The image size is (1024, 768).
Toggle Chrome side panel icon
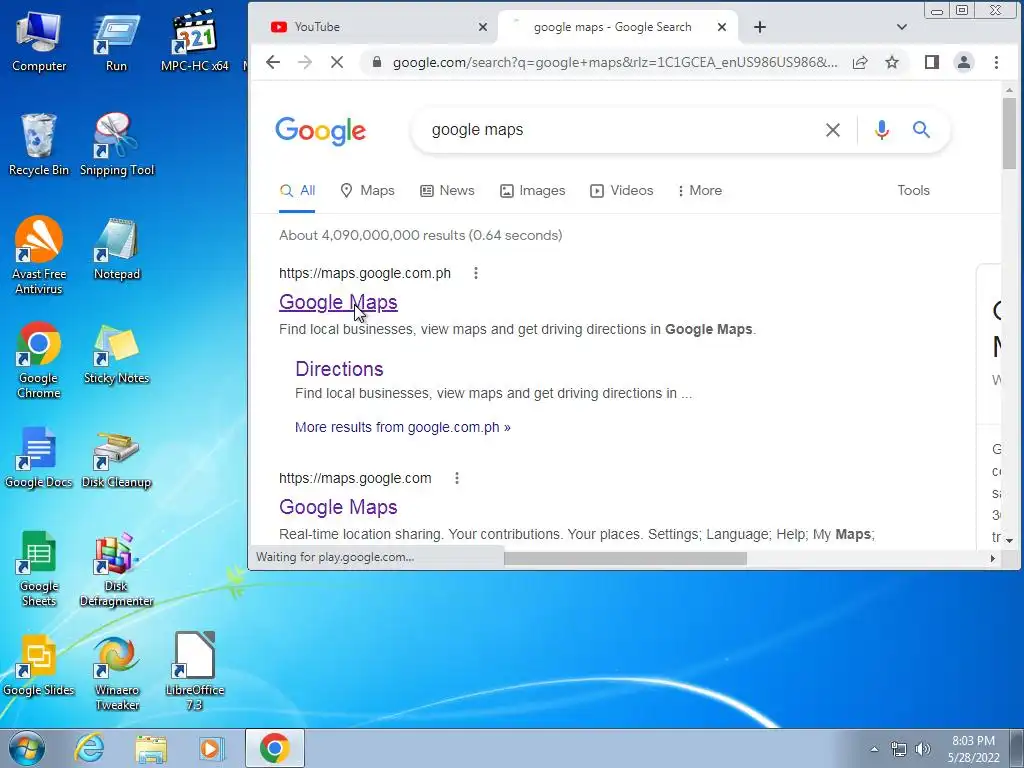pos(931,62)
